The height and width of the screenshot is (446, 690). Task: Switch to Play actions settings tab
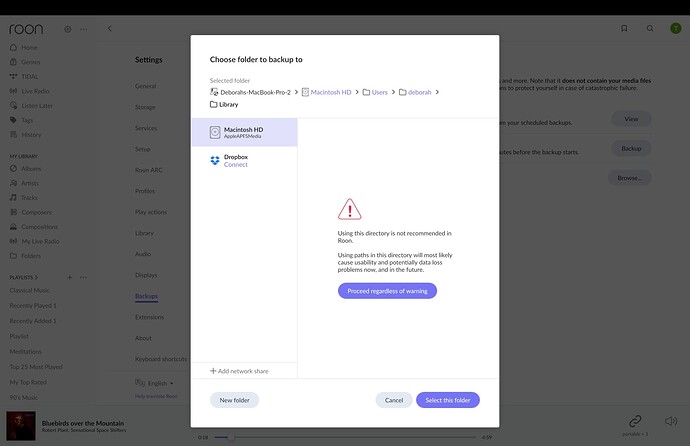tap(151, 212)
